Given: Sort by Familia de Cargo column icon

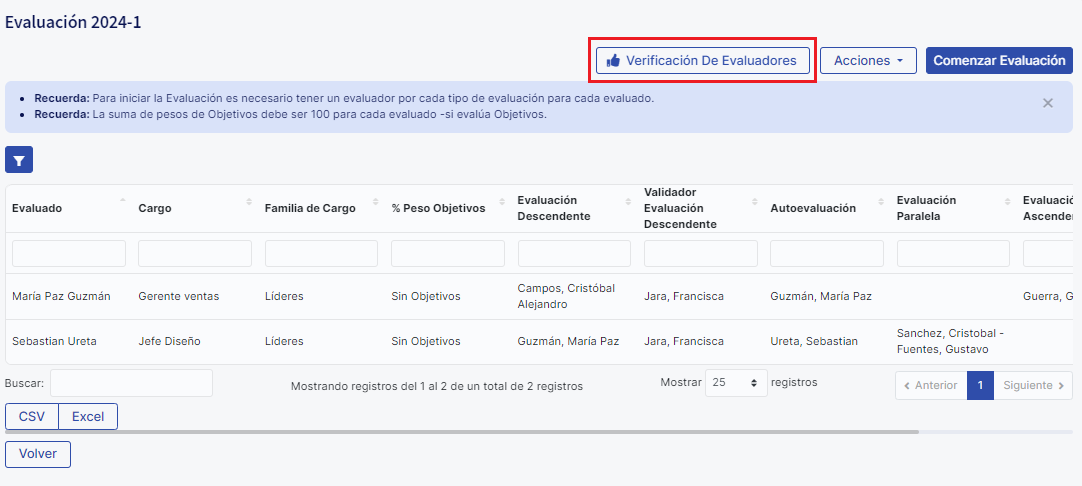Looking at the screenshot, I should coord(375,202).
